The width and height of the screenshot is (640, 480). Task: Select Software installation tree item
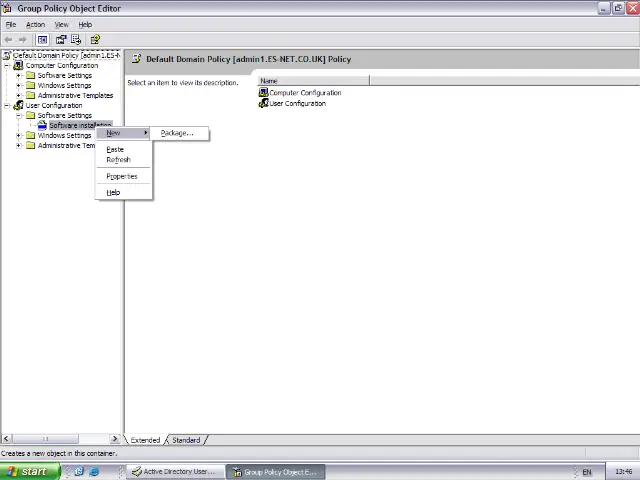coord(80,125)
